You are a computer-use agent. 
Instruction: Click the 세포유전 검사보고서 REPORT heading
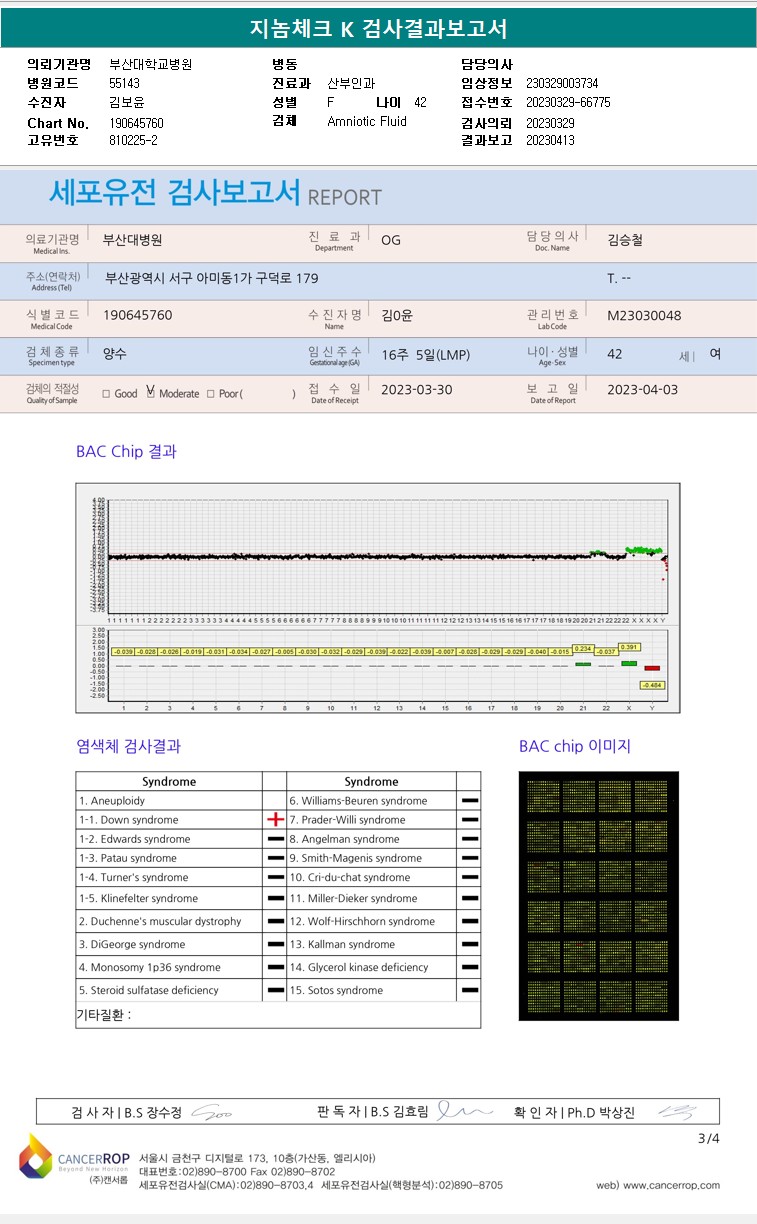coord(215,193)
